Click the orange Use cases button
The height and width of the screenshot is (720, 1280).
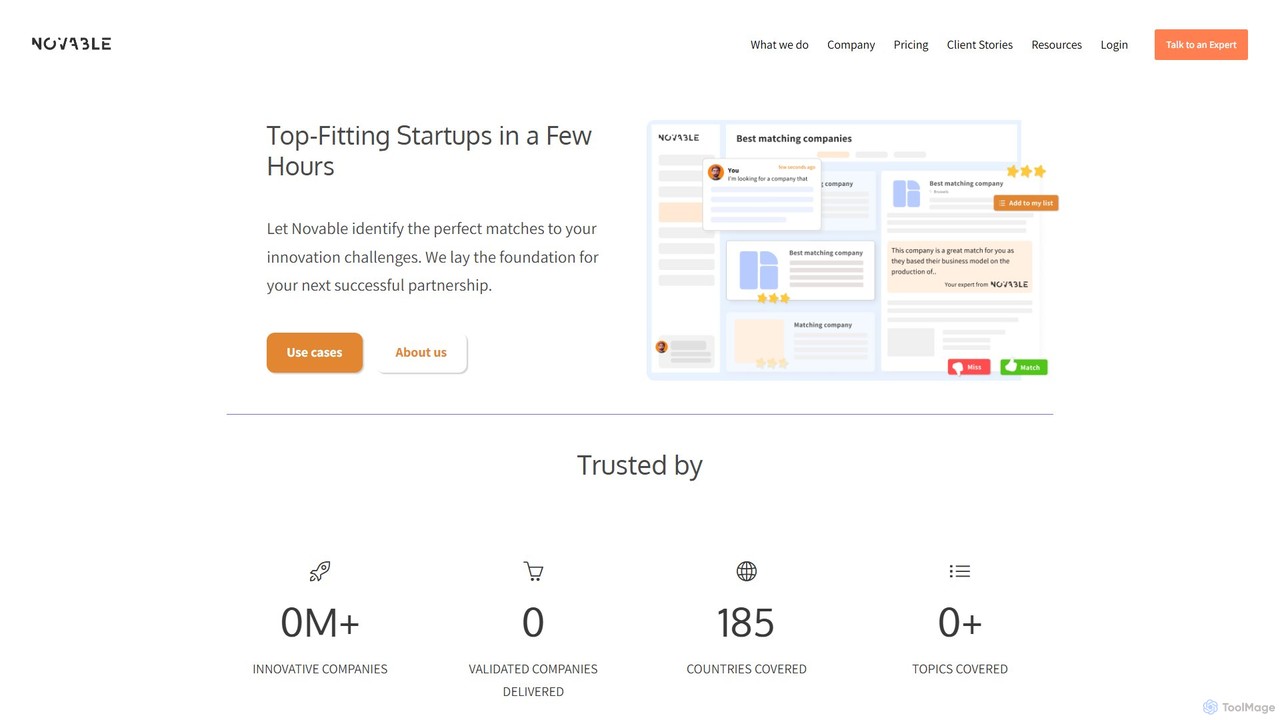(314, 352)
